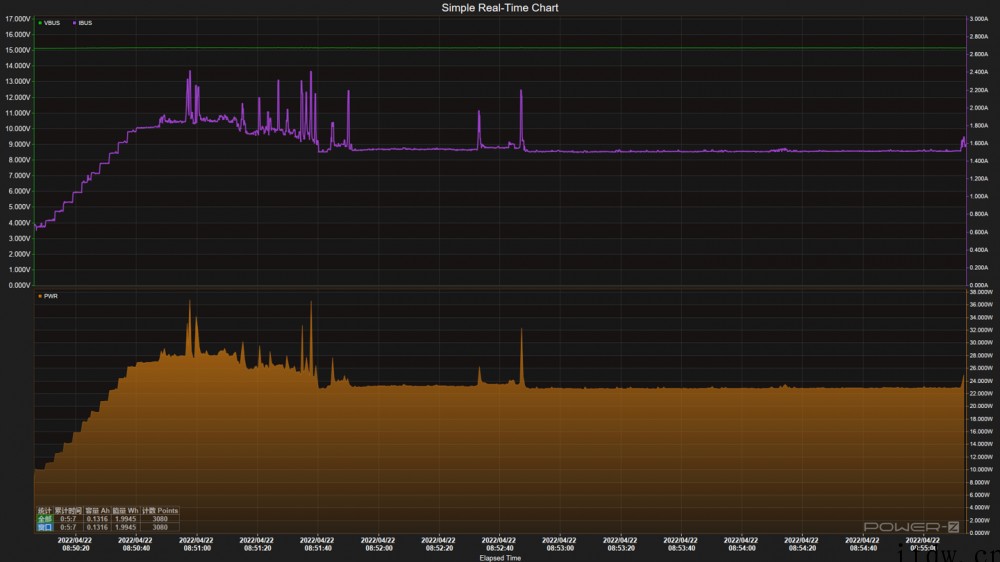Click the 08:54:40 time axis label
The image size is (1000, 562).
point(862,548)
